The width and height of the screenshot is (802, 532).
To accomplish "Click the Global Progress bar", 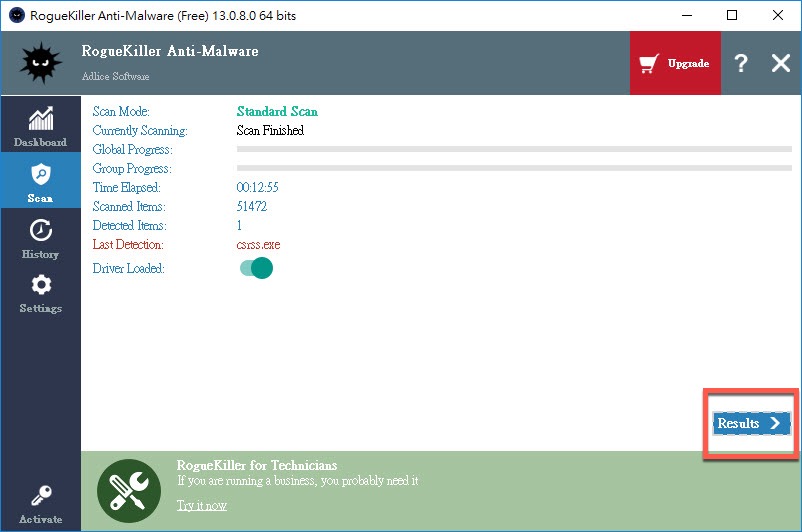I will coord(514,149).
